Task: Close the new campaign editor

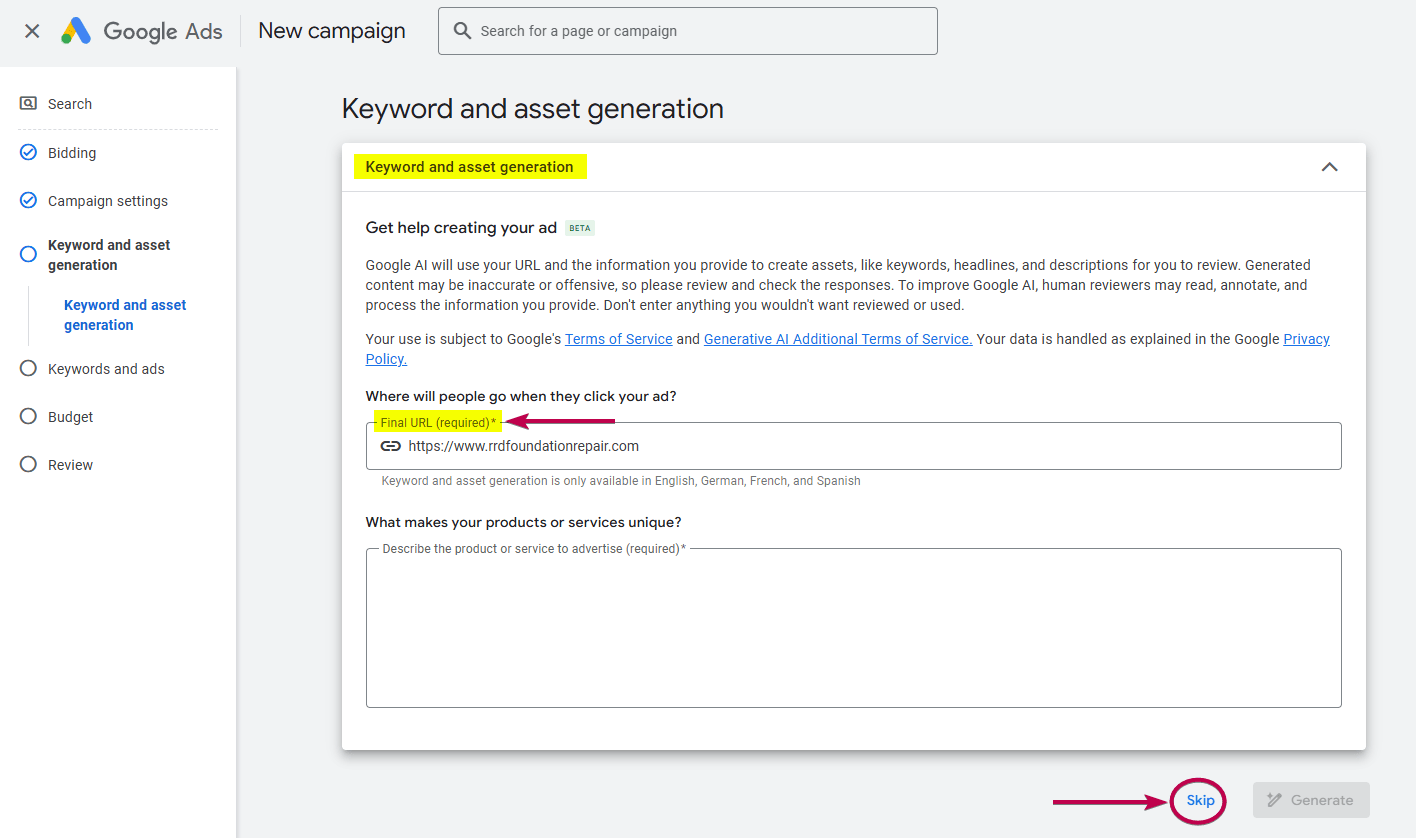Action: click(32, 31)
